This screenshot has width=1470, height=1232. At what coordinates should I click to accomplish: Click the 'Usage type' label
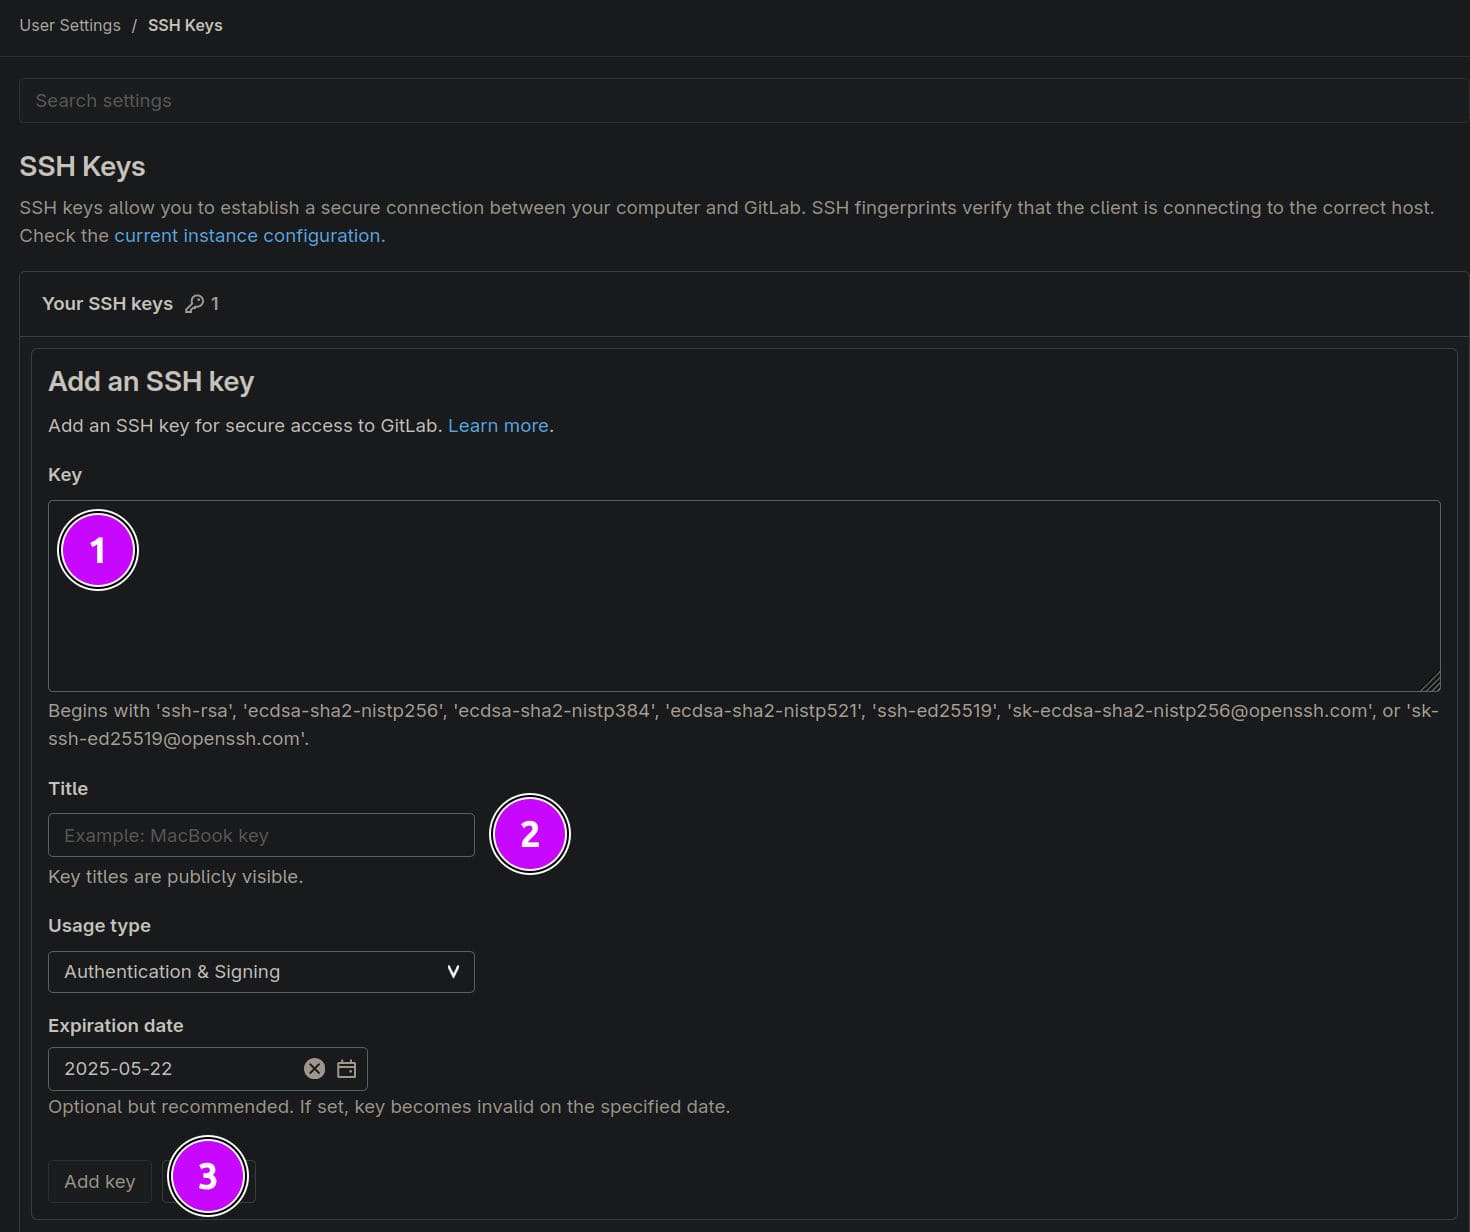[x=99, y=926]
